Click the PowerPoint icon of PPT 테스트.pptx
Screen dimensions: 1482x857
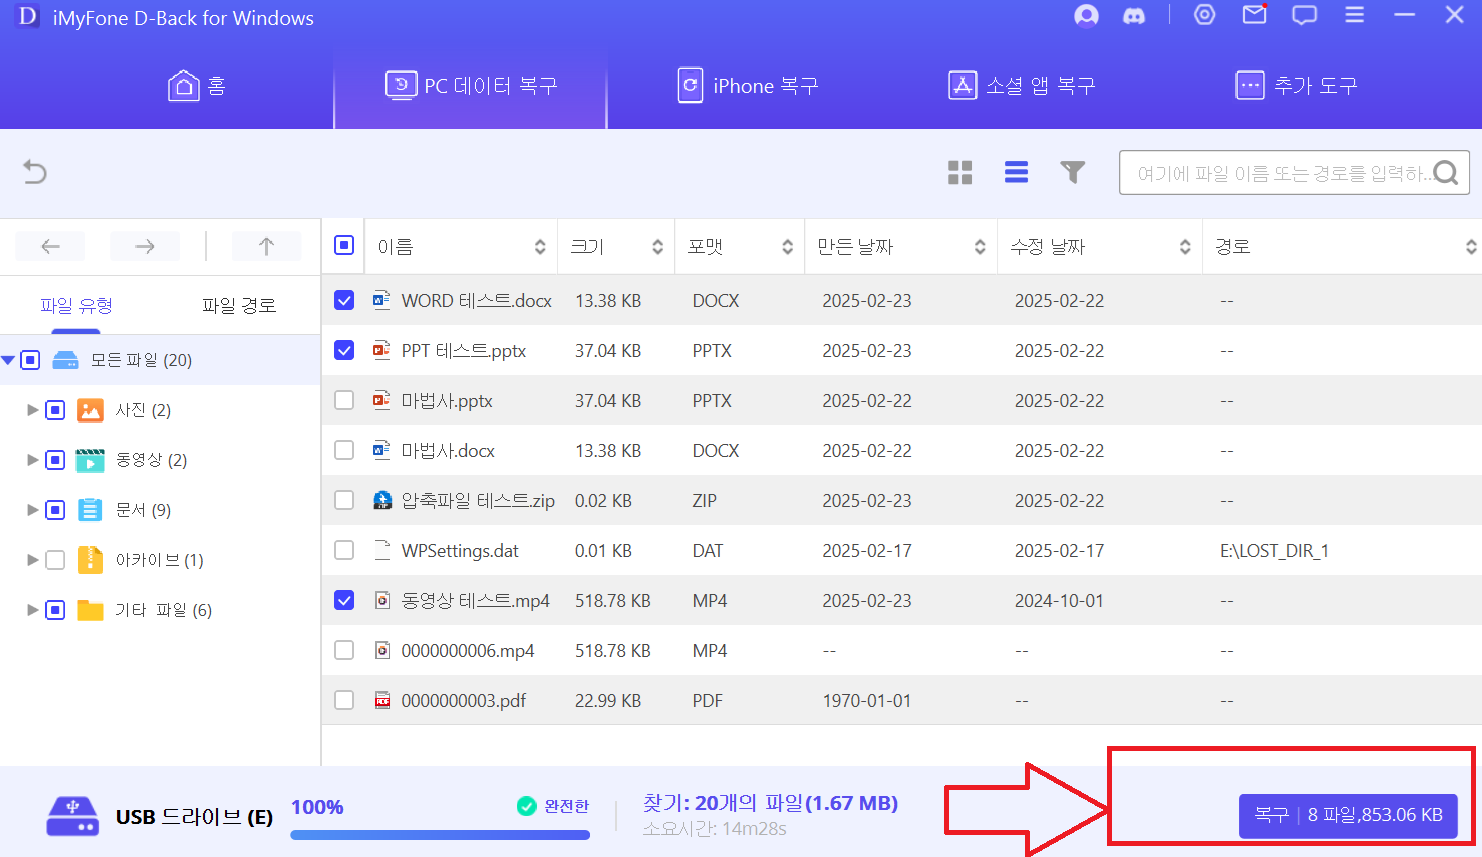click(x=382, y=349)
